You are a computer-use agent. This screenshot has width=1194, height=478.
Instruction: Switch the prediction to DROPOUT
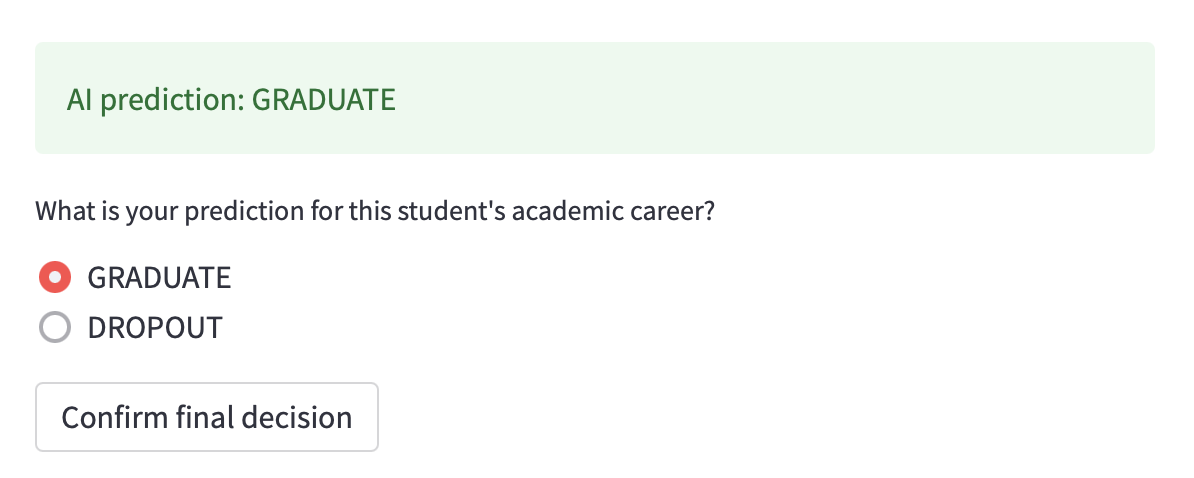pos(54,328)
